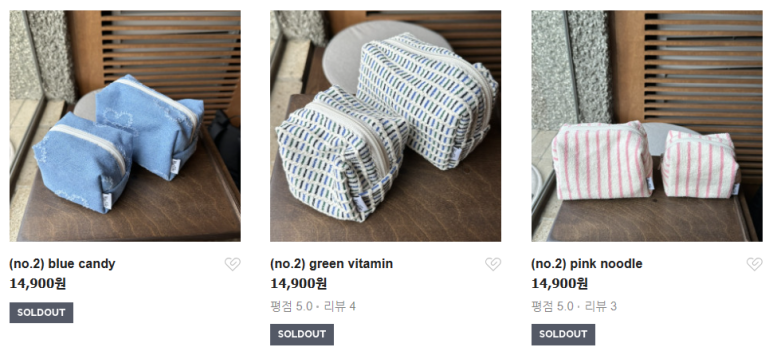Click the pink noodle 14,900원 price

(560, 284)
